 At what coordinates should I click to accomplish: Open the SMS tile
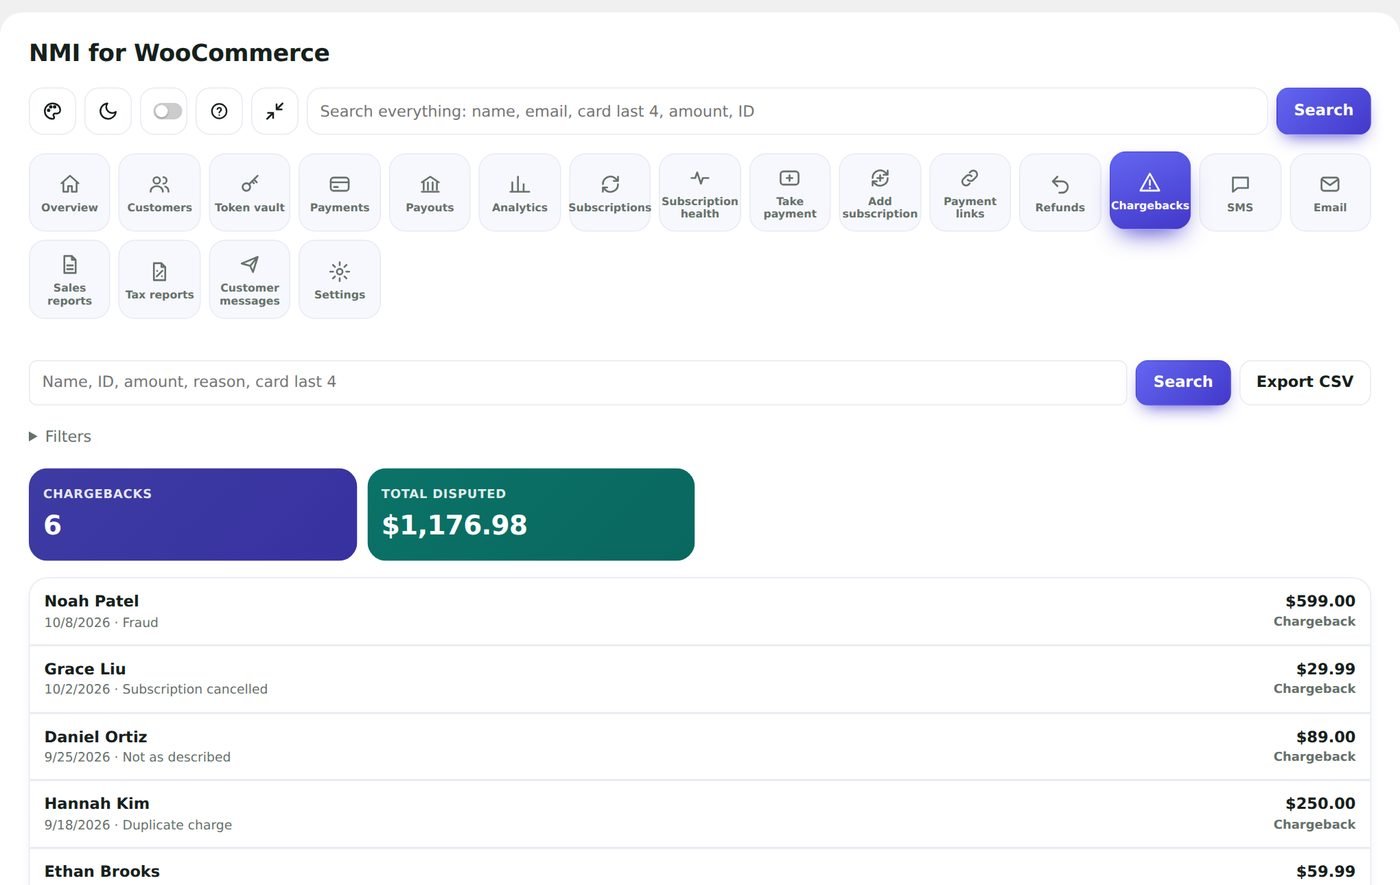coord(1240,192)
